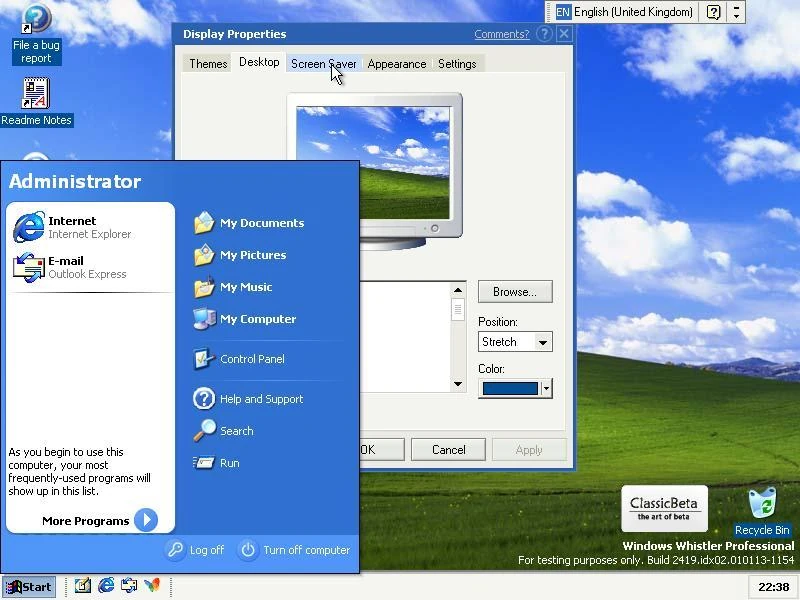
Task: Switch to the Screen Saver tab
Action: click(x=323, y=63)
